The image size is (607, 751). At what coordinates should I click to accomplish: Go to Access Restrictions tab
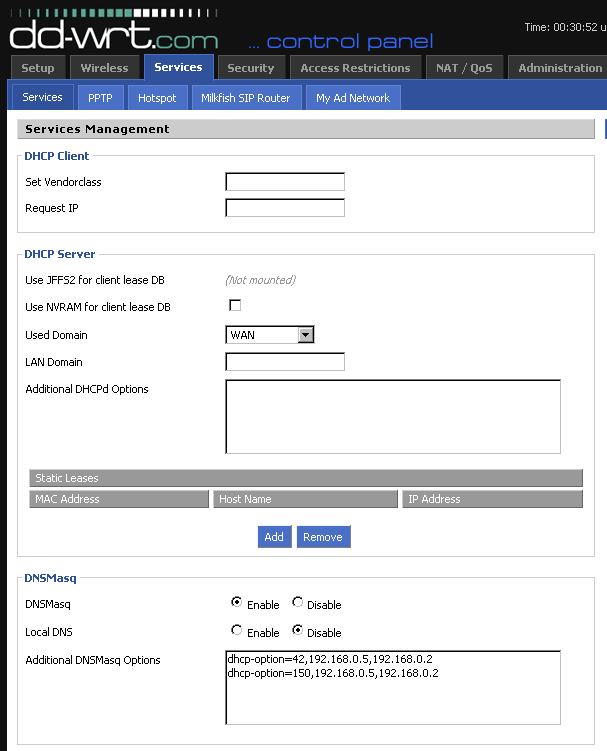point(355,68)
